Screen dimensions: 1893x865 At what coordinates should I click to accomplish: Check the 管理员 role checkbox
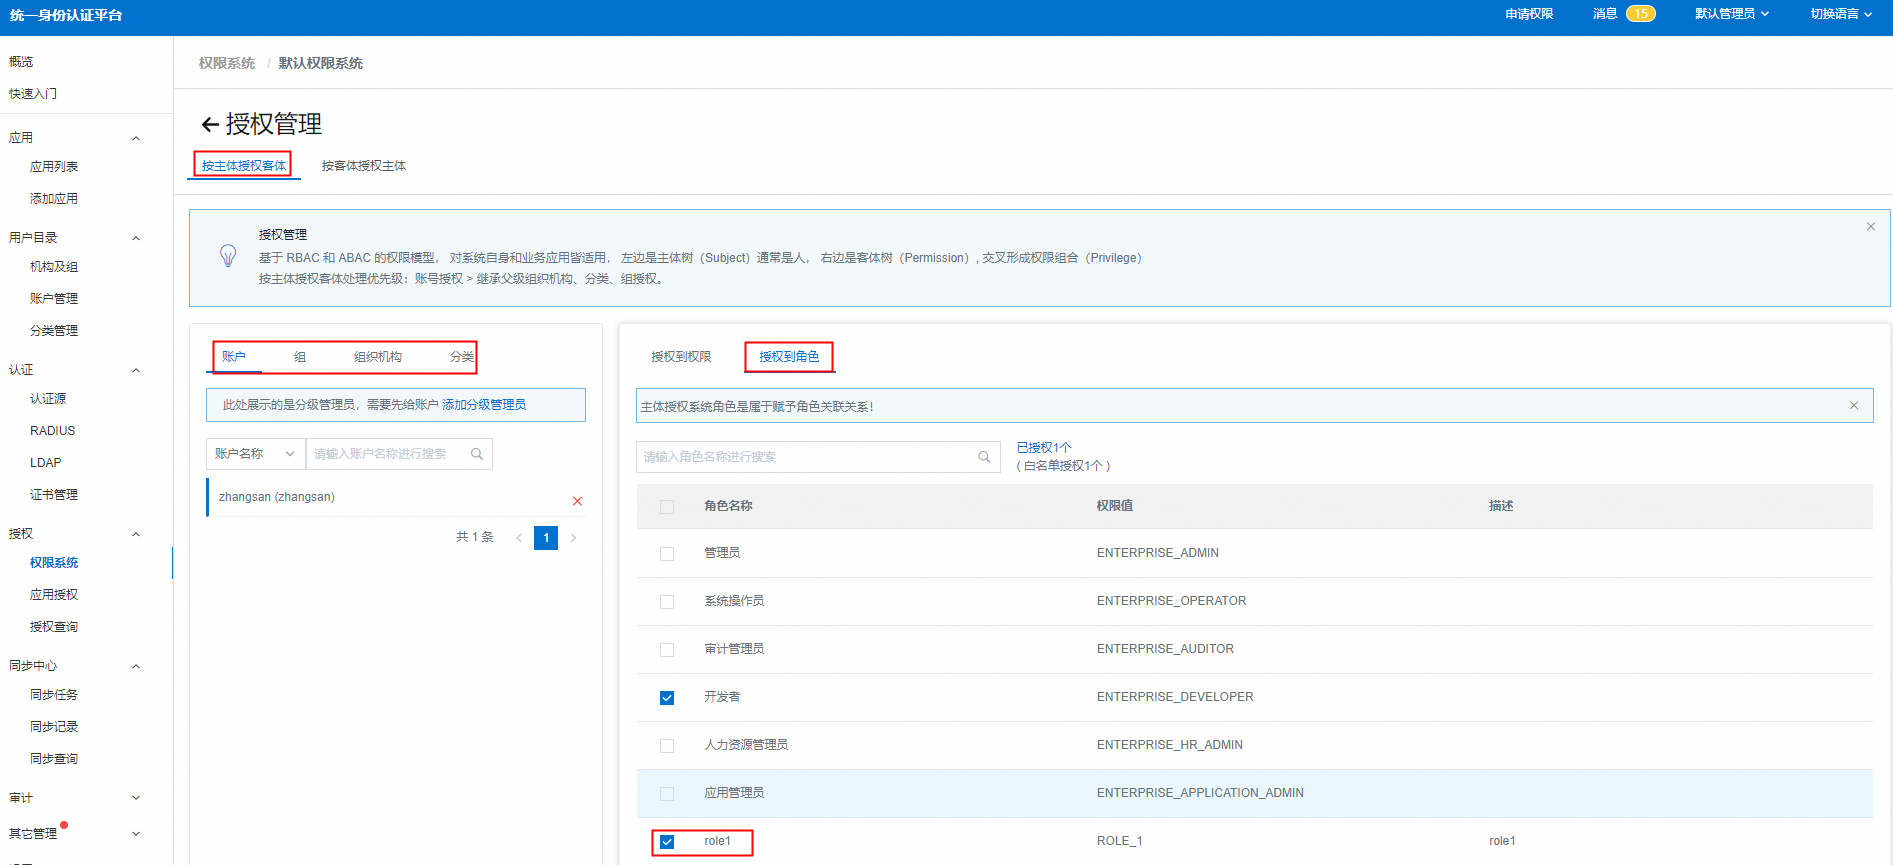point(667,554)
